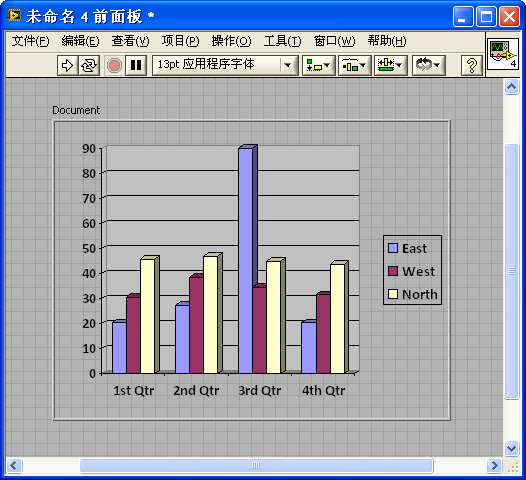Select the tall East 3rd Qtr bar
This screenshot has width=526, height=480.
(246, 260)
